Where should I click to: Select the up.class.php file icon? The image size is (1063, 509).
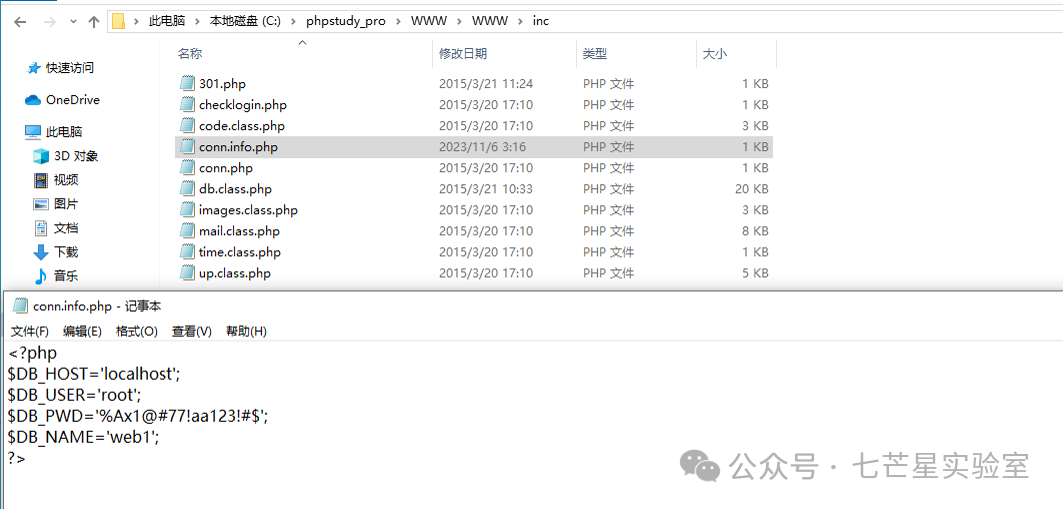coord(187,272)
